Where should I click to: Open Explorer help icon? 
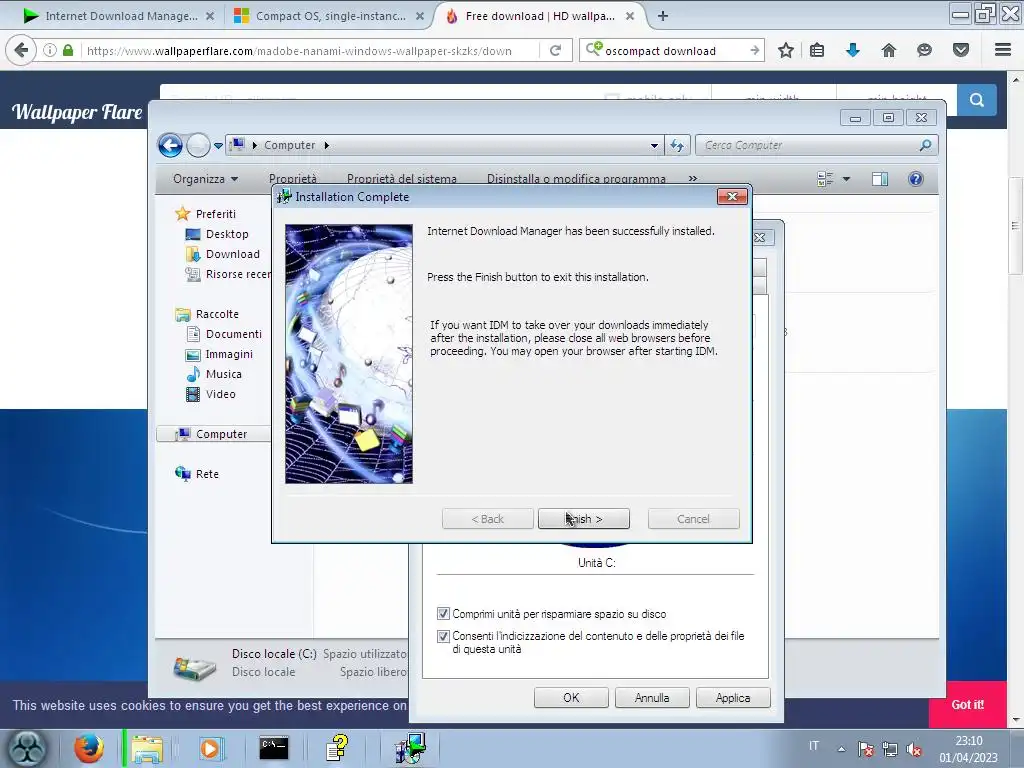[916, 179]
